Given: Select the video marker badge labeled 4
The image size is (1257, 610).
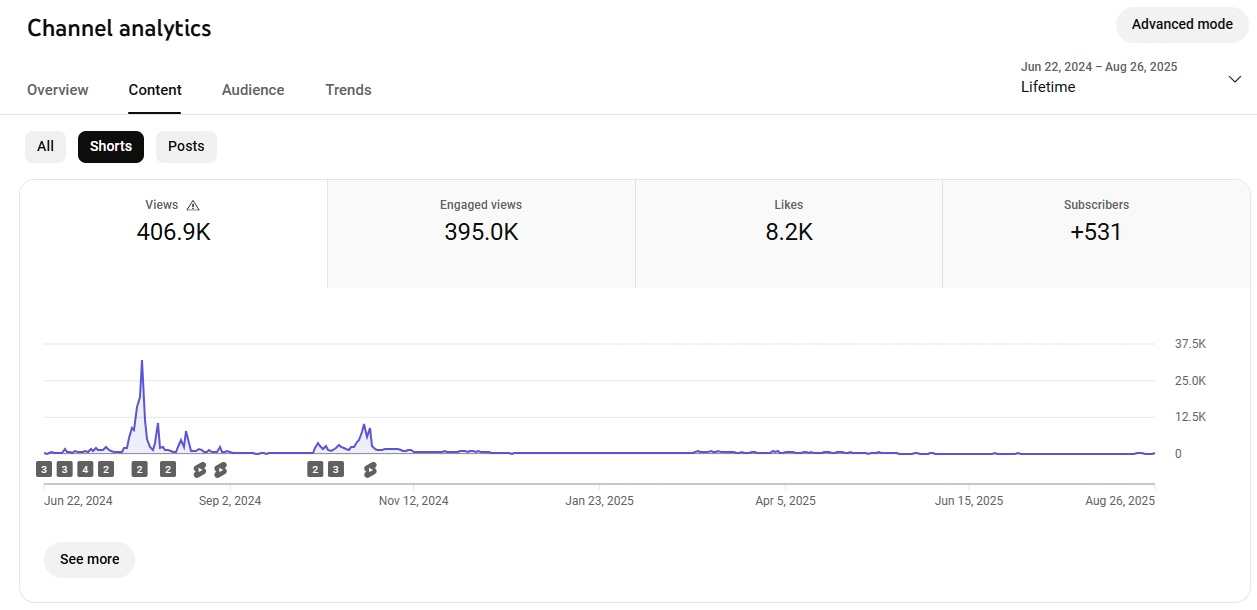Looking at the screenshot, I should click(85, 469).
